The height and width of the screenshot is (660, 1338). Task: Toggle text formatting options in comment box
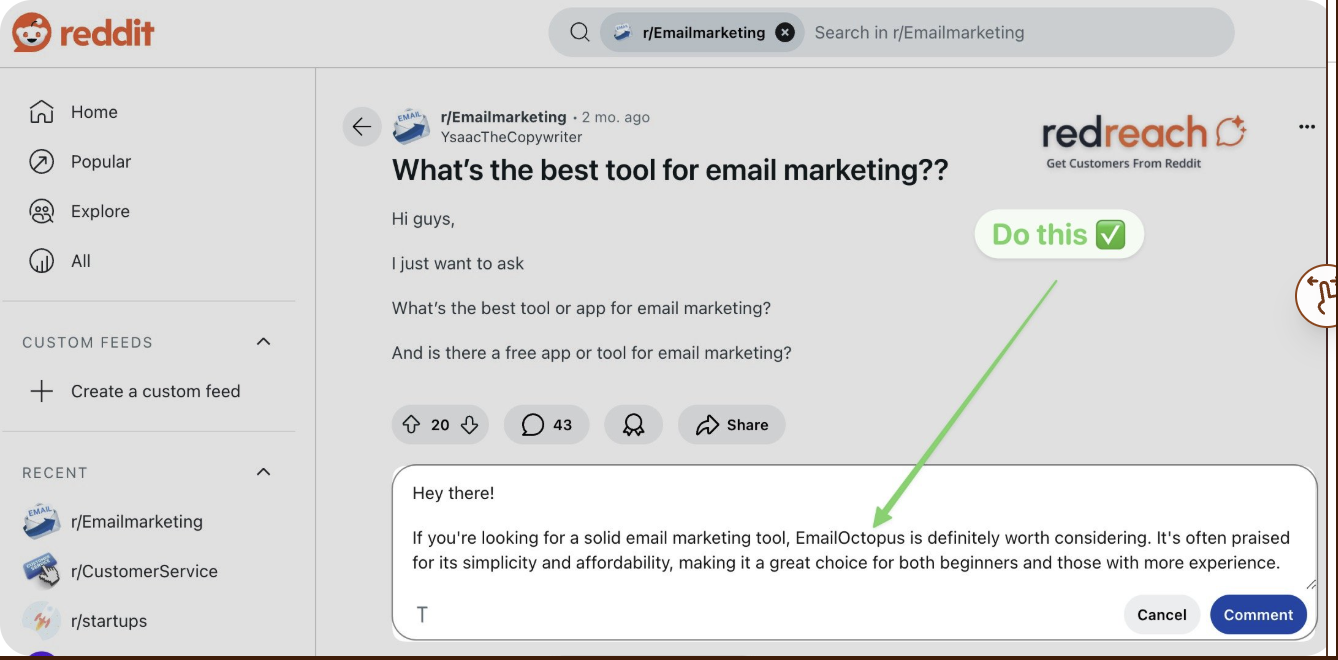[x=422, y=614]
